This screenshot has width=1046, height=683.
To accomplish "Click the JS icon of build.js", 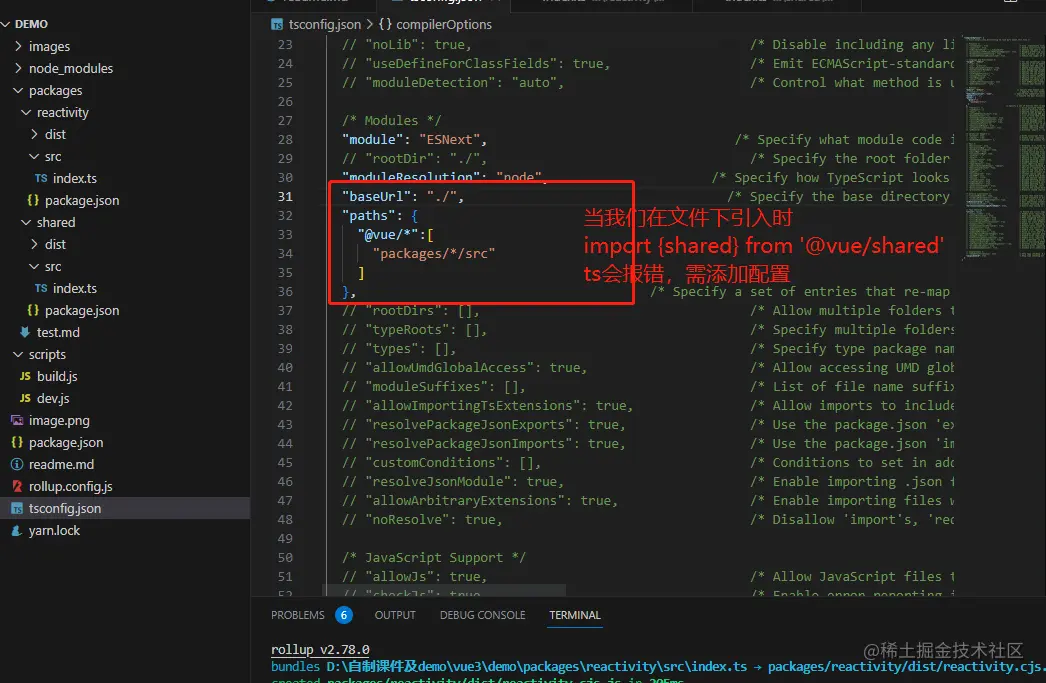I will pos(25,376).
